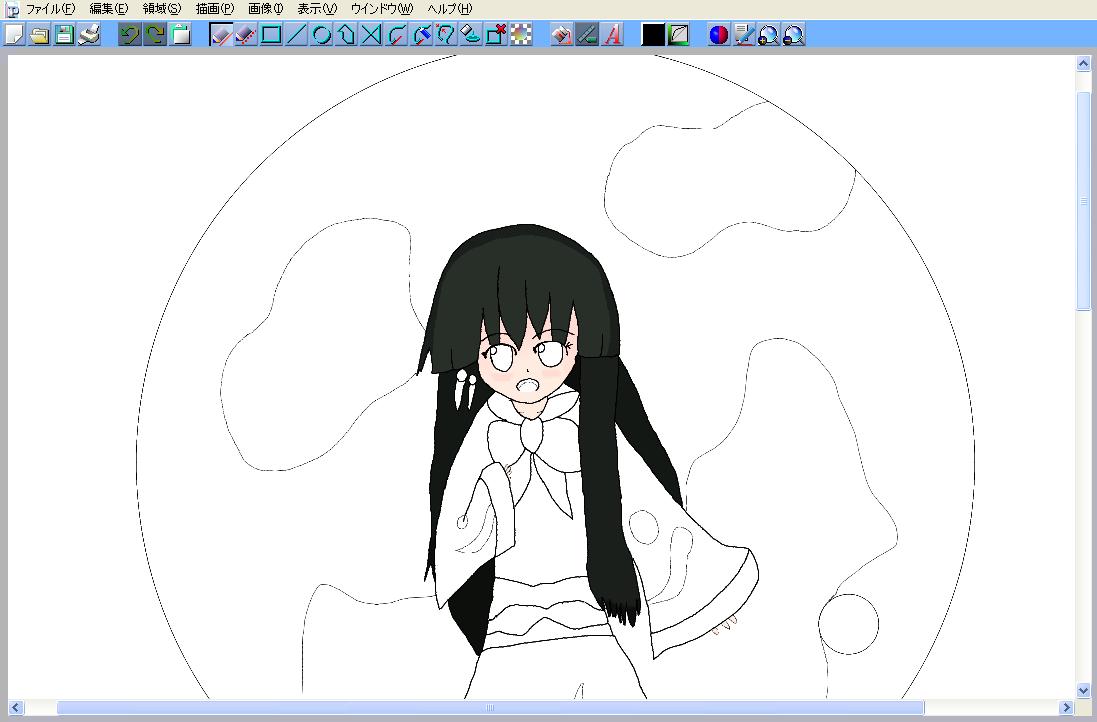This screenshot has height=722, width=1097.
Task: Select the curve drawing tool
Action: click(x=397, y=34)
